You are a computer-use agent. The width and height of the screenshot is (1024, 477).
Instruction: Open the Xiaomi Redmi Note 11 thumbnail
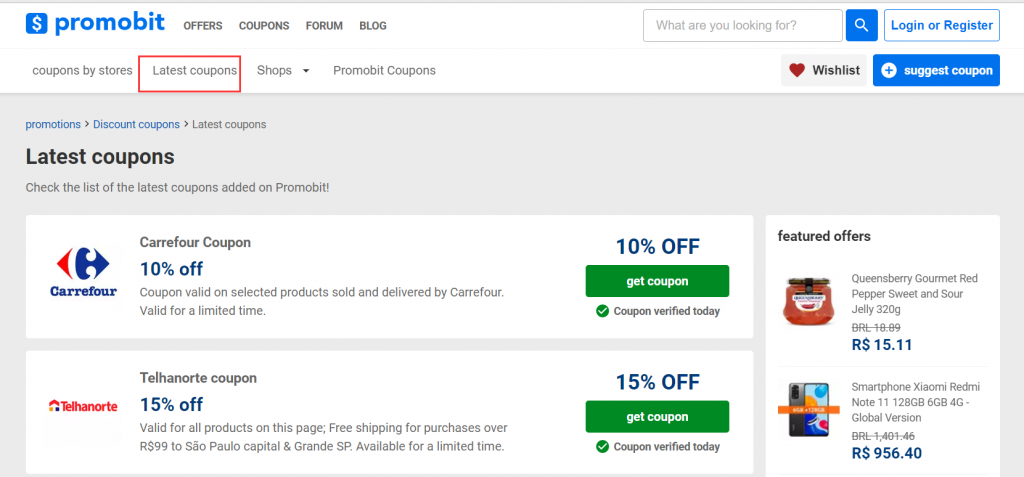point(808,409)
